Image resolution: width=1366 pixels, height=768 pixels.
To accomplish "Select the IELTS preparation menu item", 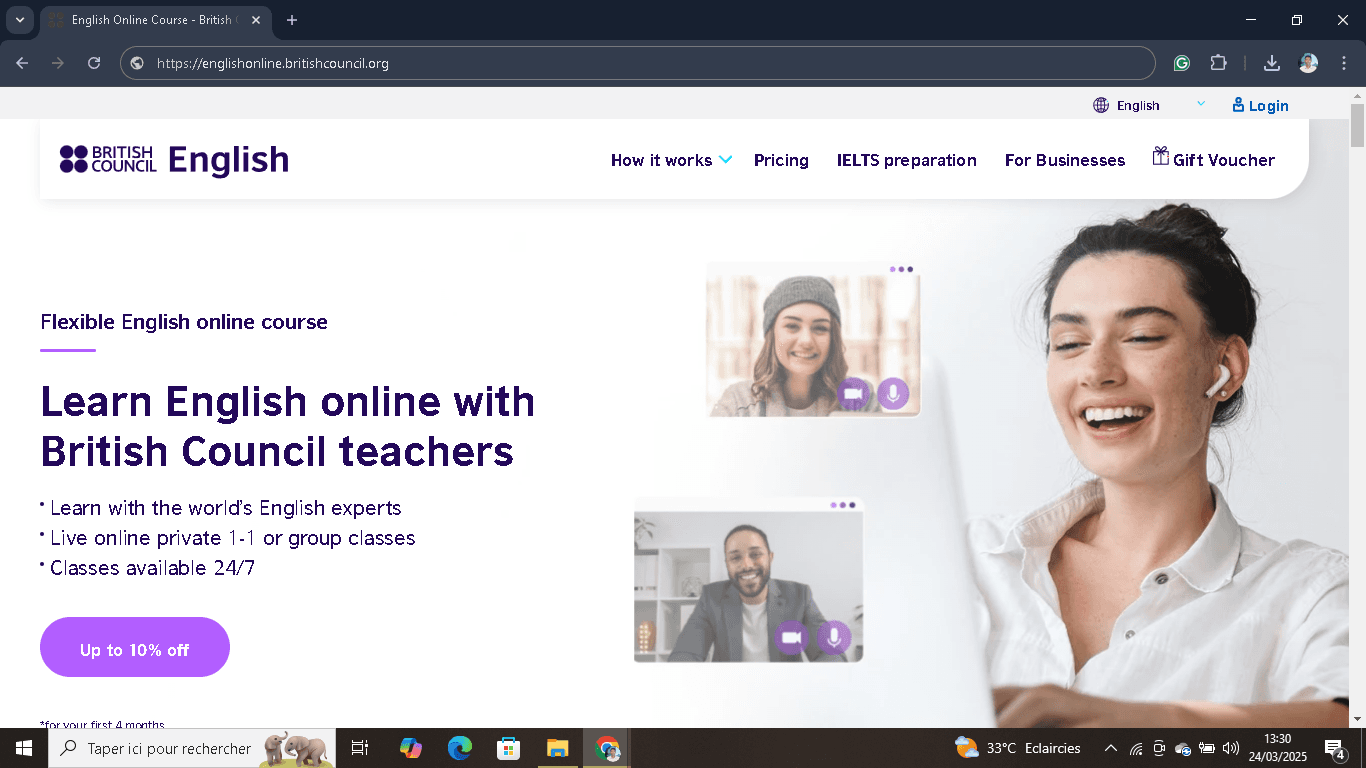I will pyautogui.click(x=906, y=160).
